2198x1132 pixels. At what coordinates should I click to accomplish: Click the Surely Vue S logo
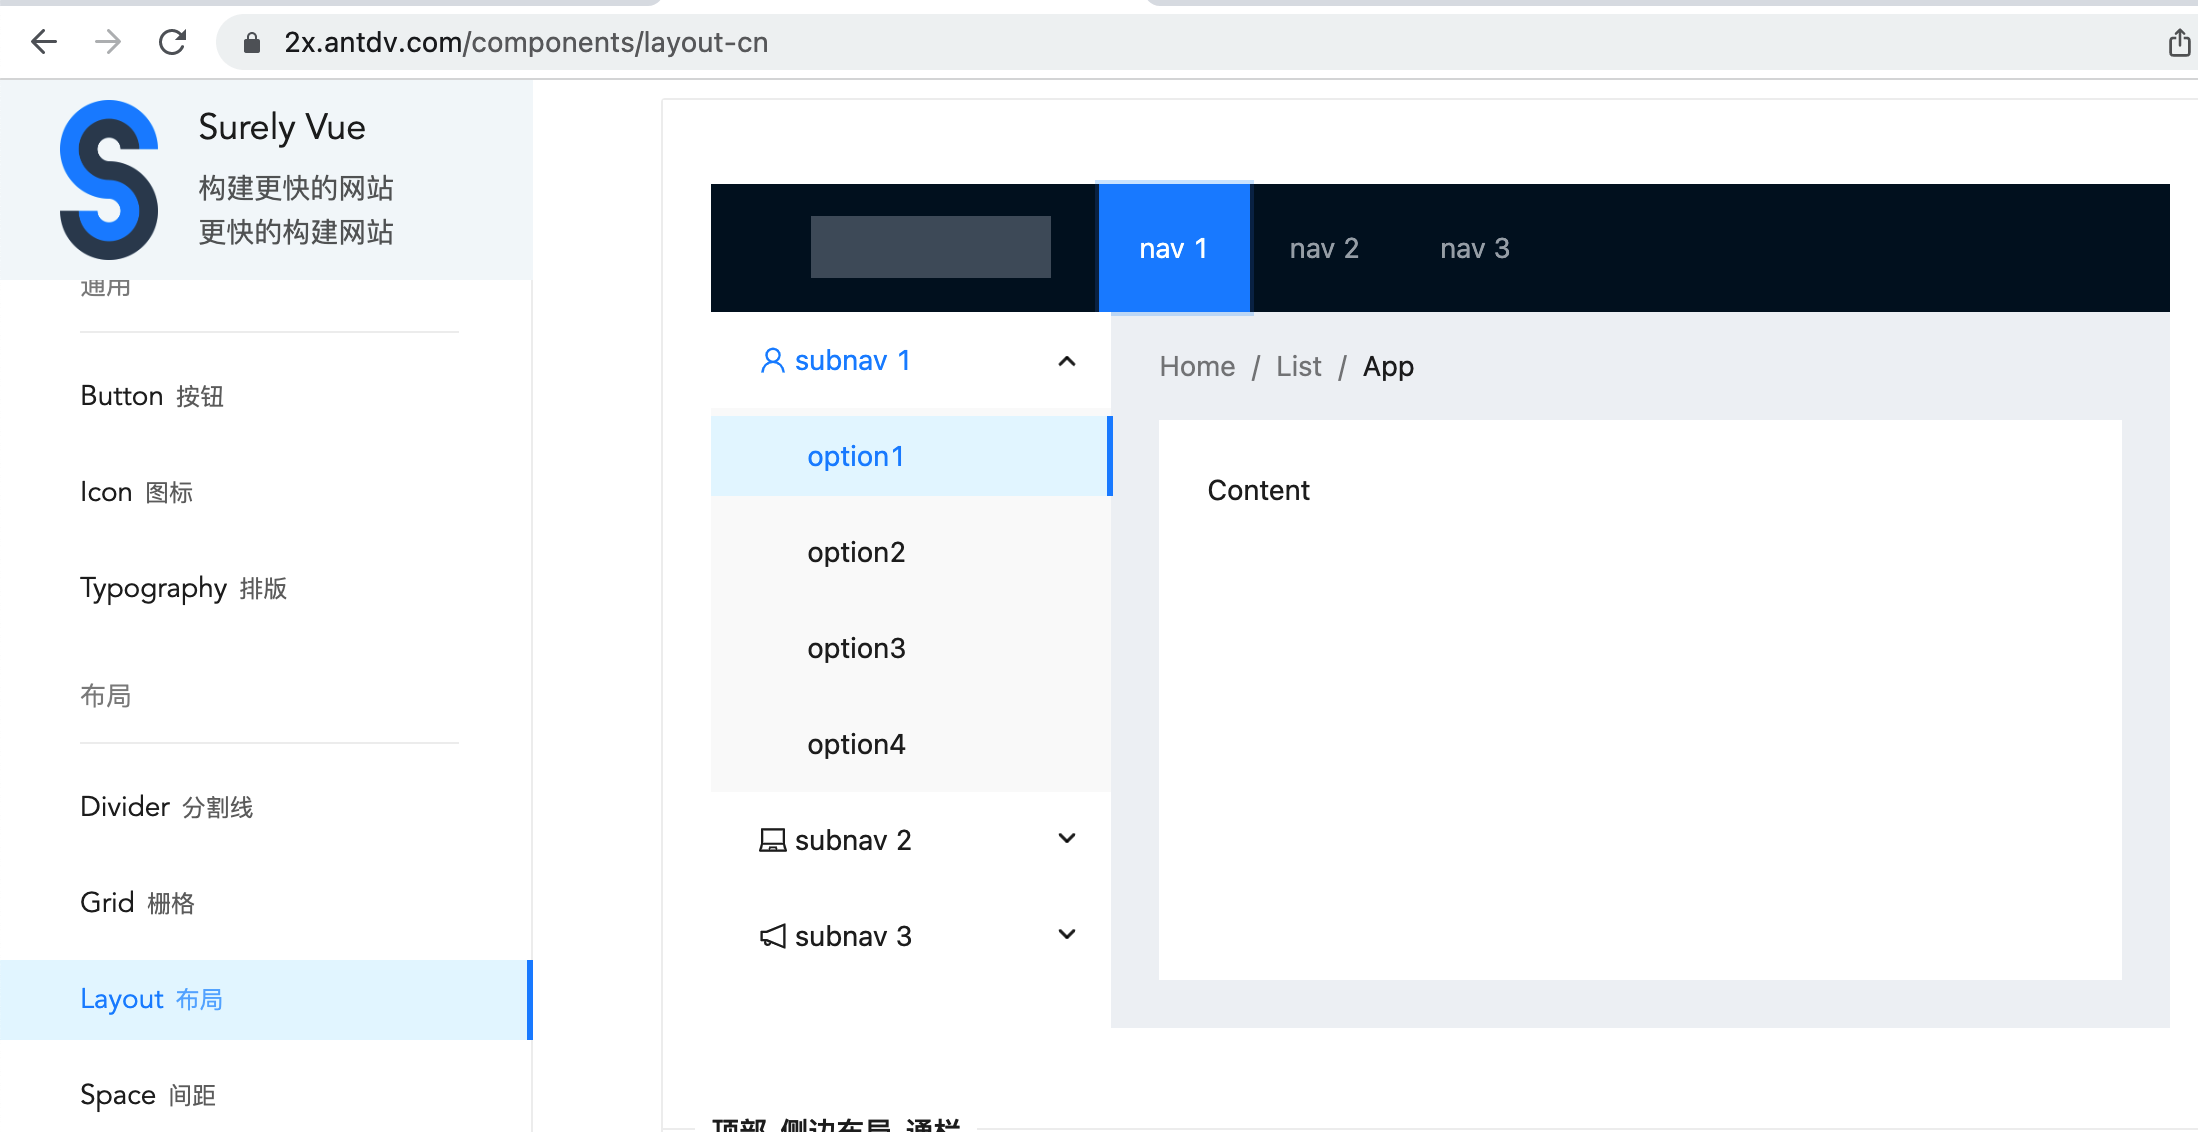[109, 180]
